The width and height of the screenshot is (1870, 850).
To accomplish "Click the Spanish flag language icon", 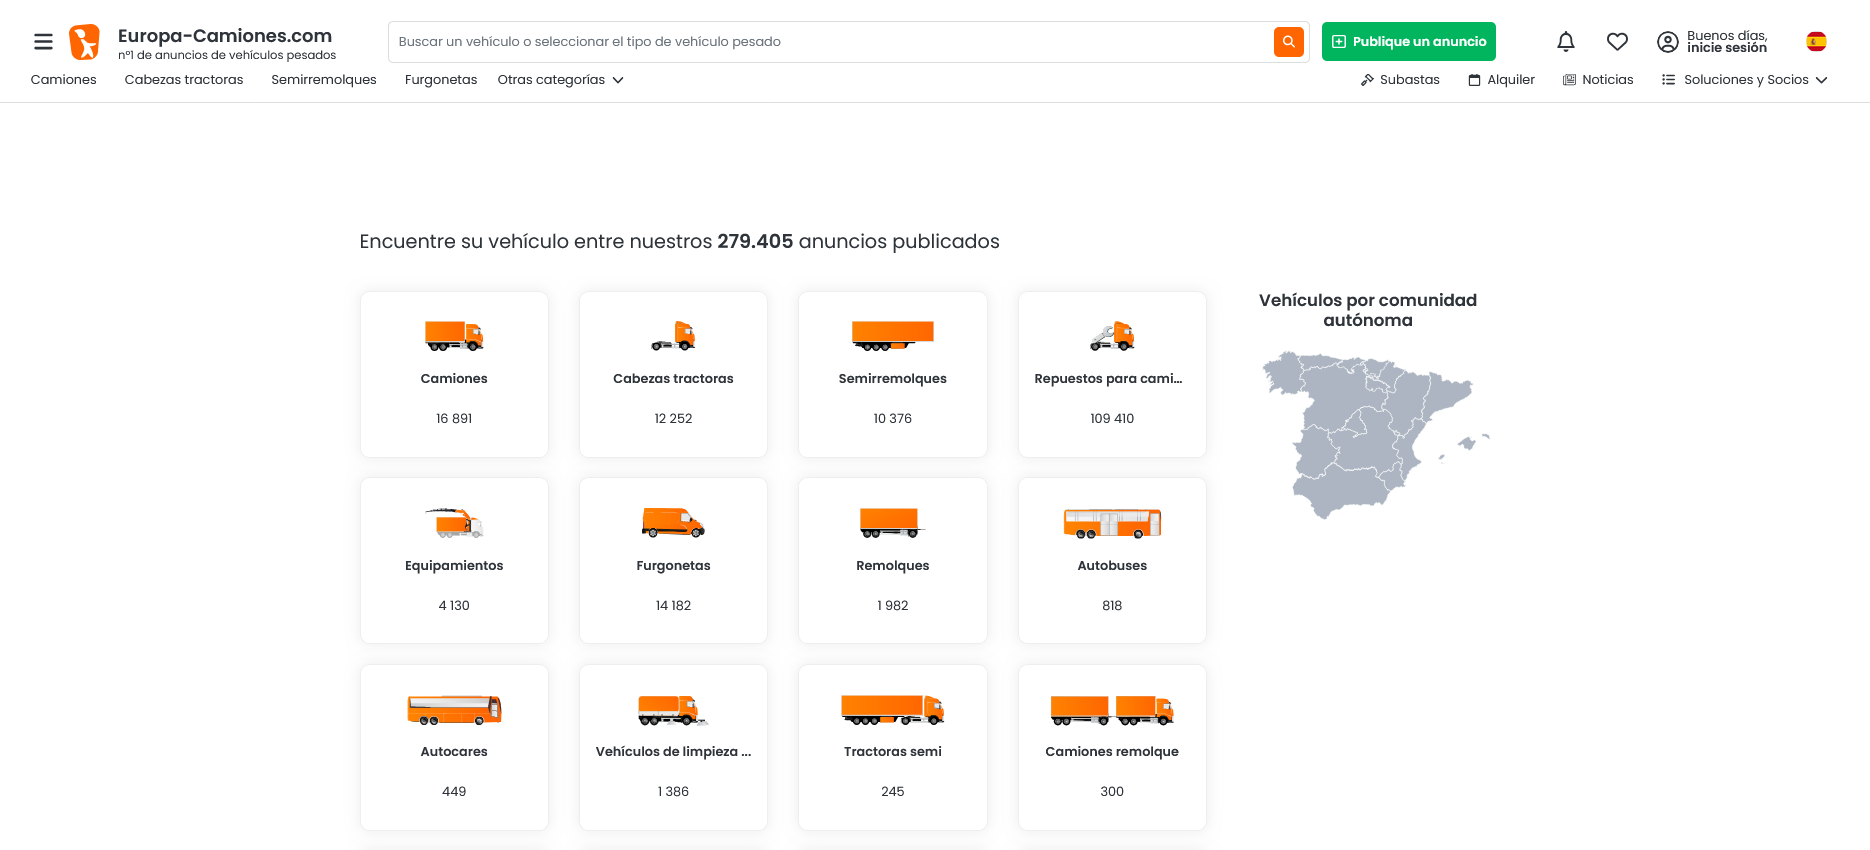I will 1816,42.
